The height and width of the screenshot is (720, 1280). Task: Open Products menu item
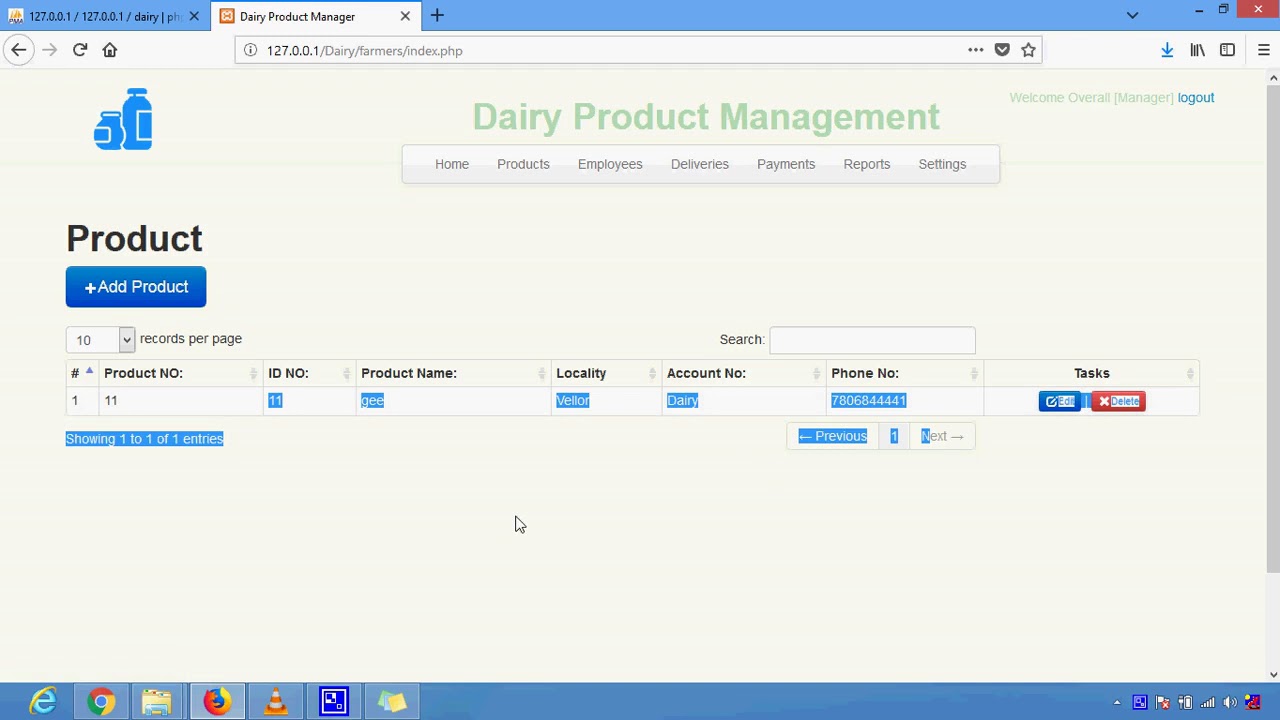click(x=523, y=164)
